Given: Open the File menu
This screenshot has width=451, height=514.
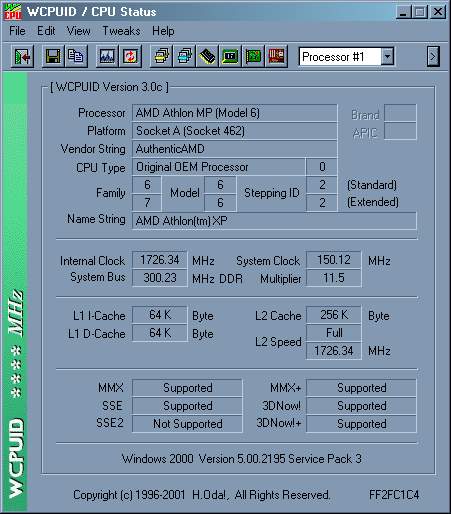Looking at the screenshot, I should tap(17, 31).
